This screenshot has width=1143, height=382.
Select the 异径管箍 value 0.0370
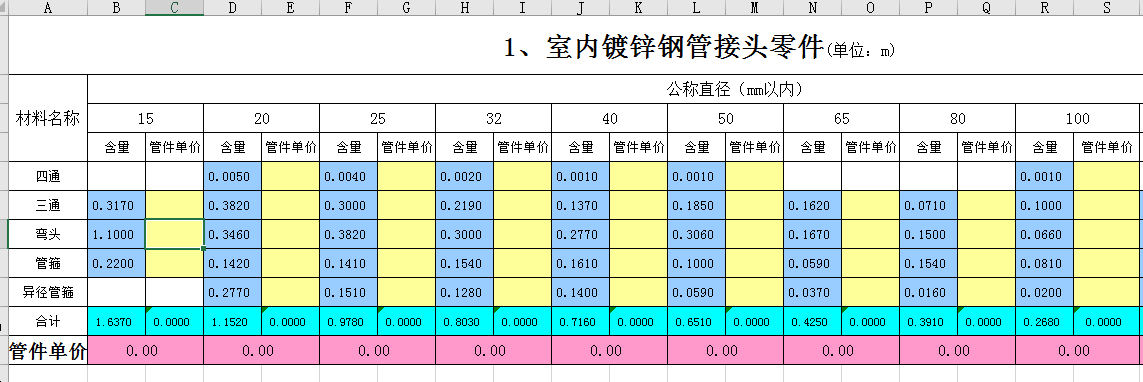click(x=812, y=292)
